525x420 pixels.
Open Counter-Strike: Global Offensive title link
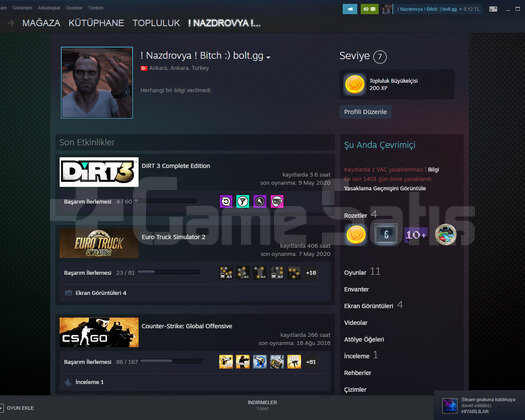(187, 326)
